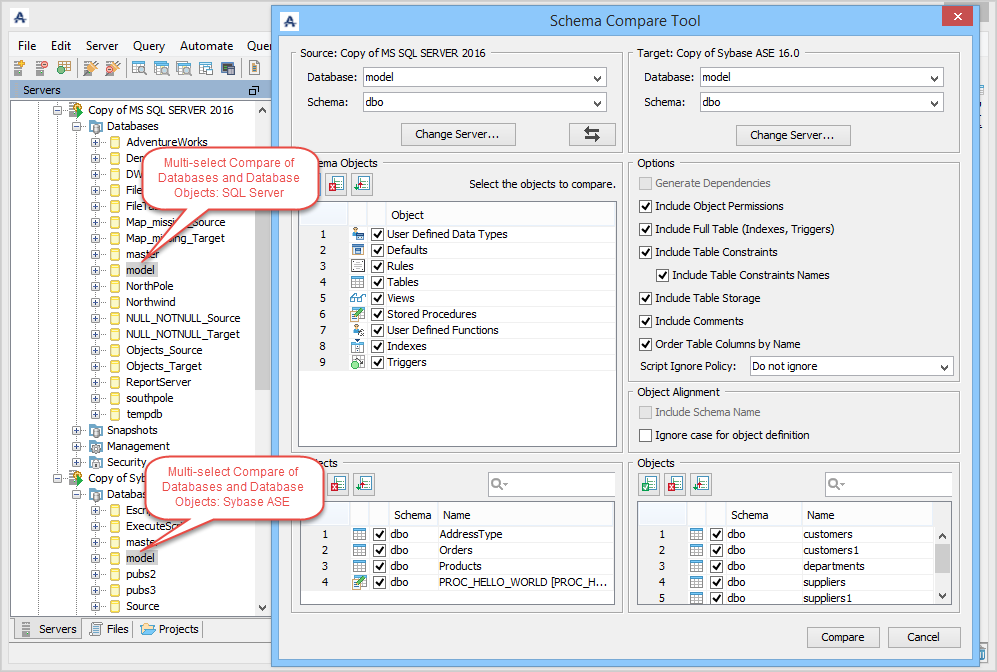Click the Compare button
997x672 pixels.
(843, 637)
